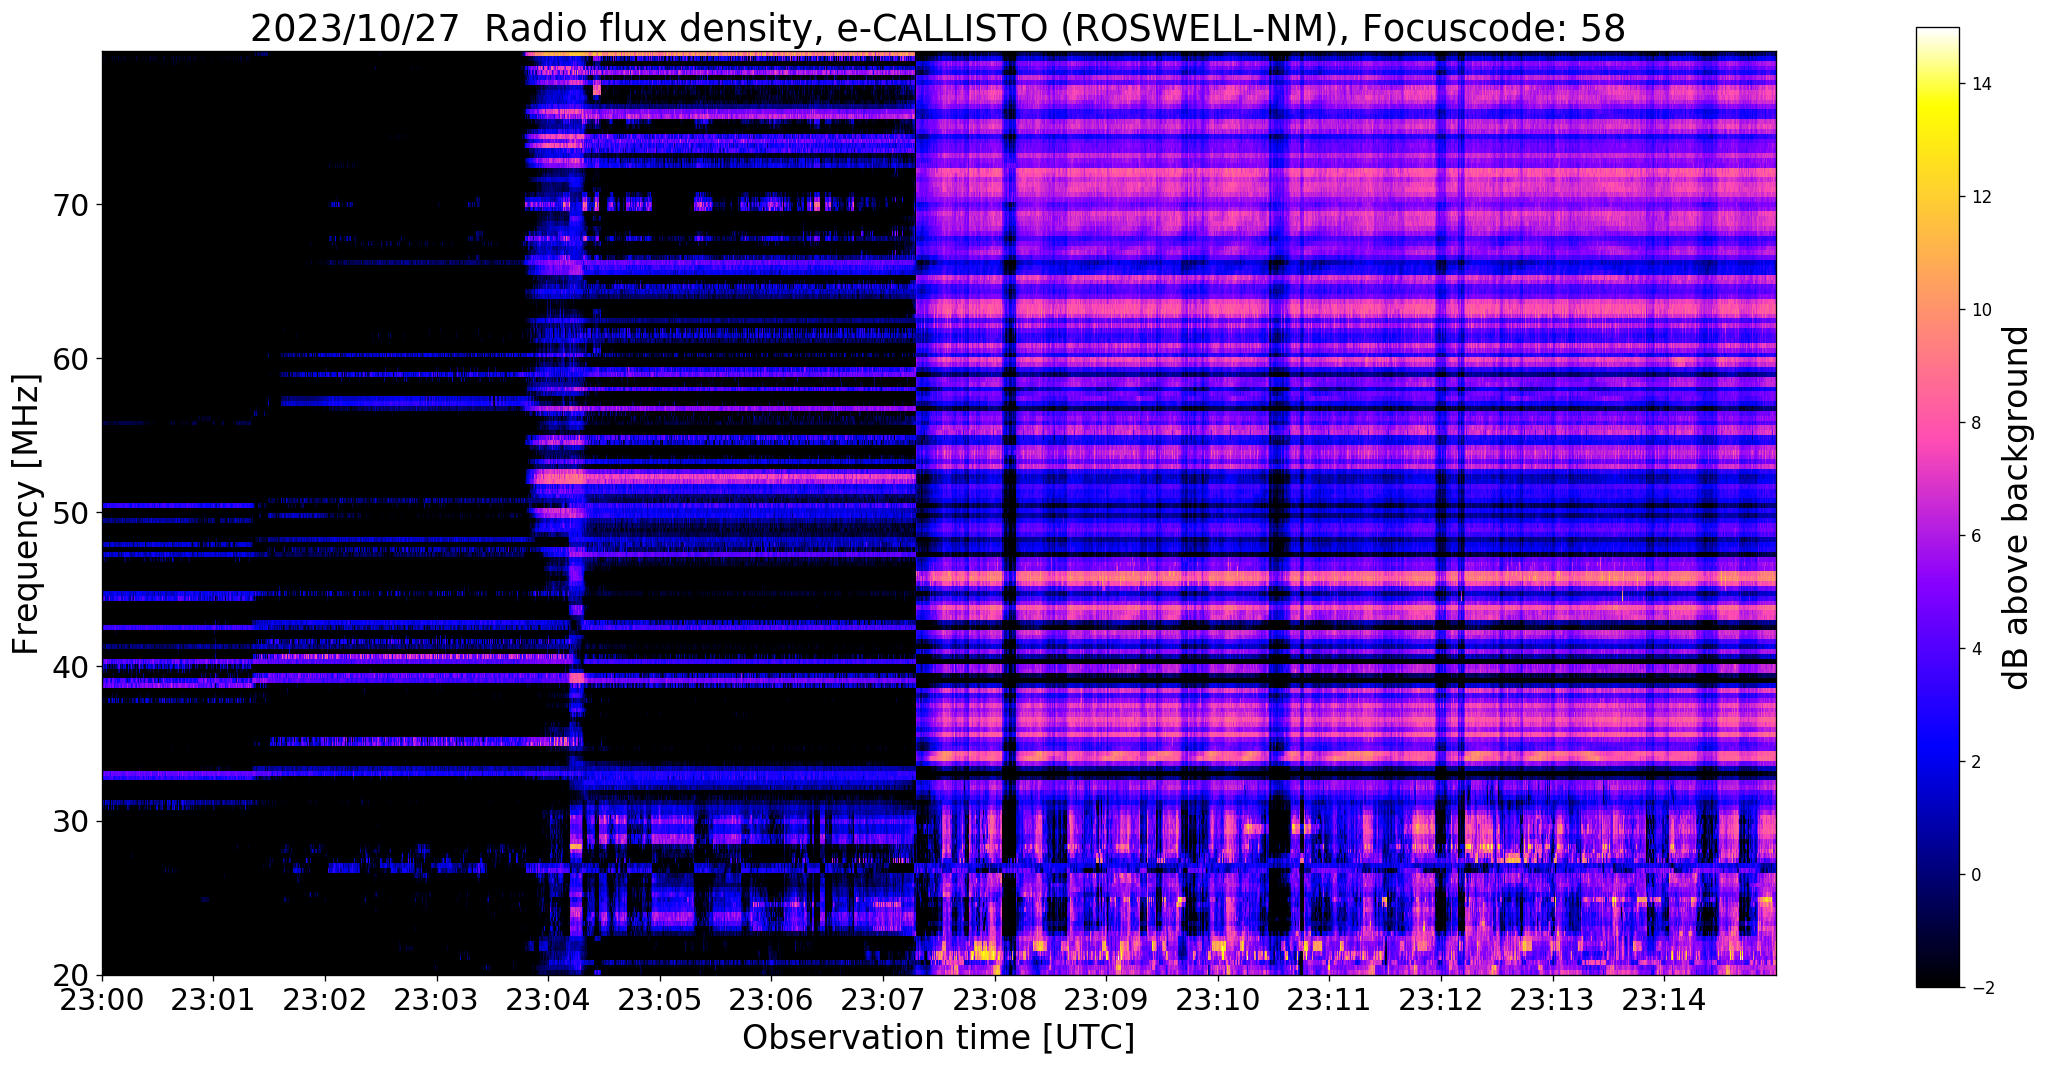Click the 23:13 time tick label

[1552, 999]
